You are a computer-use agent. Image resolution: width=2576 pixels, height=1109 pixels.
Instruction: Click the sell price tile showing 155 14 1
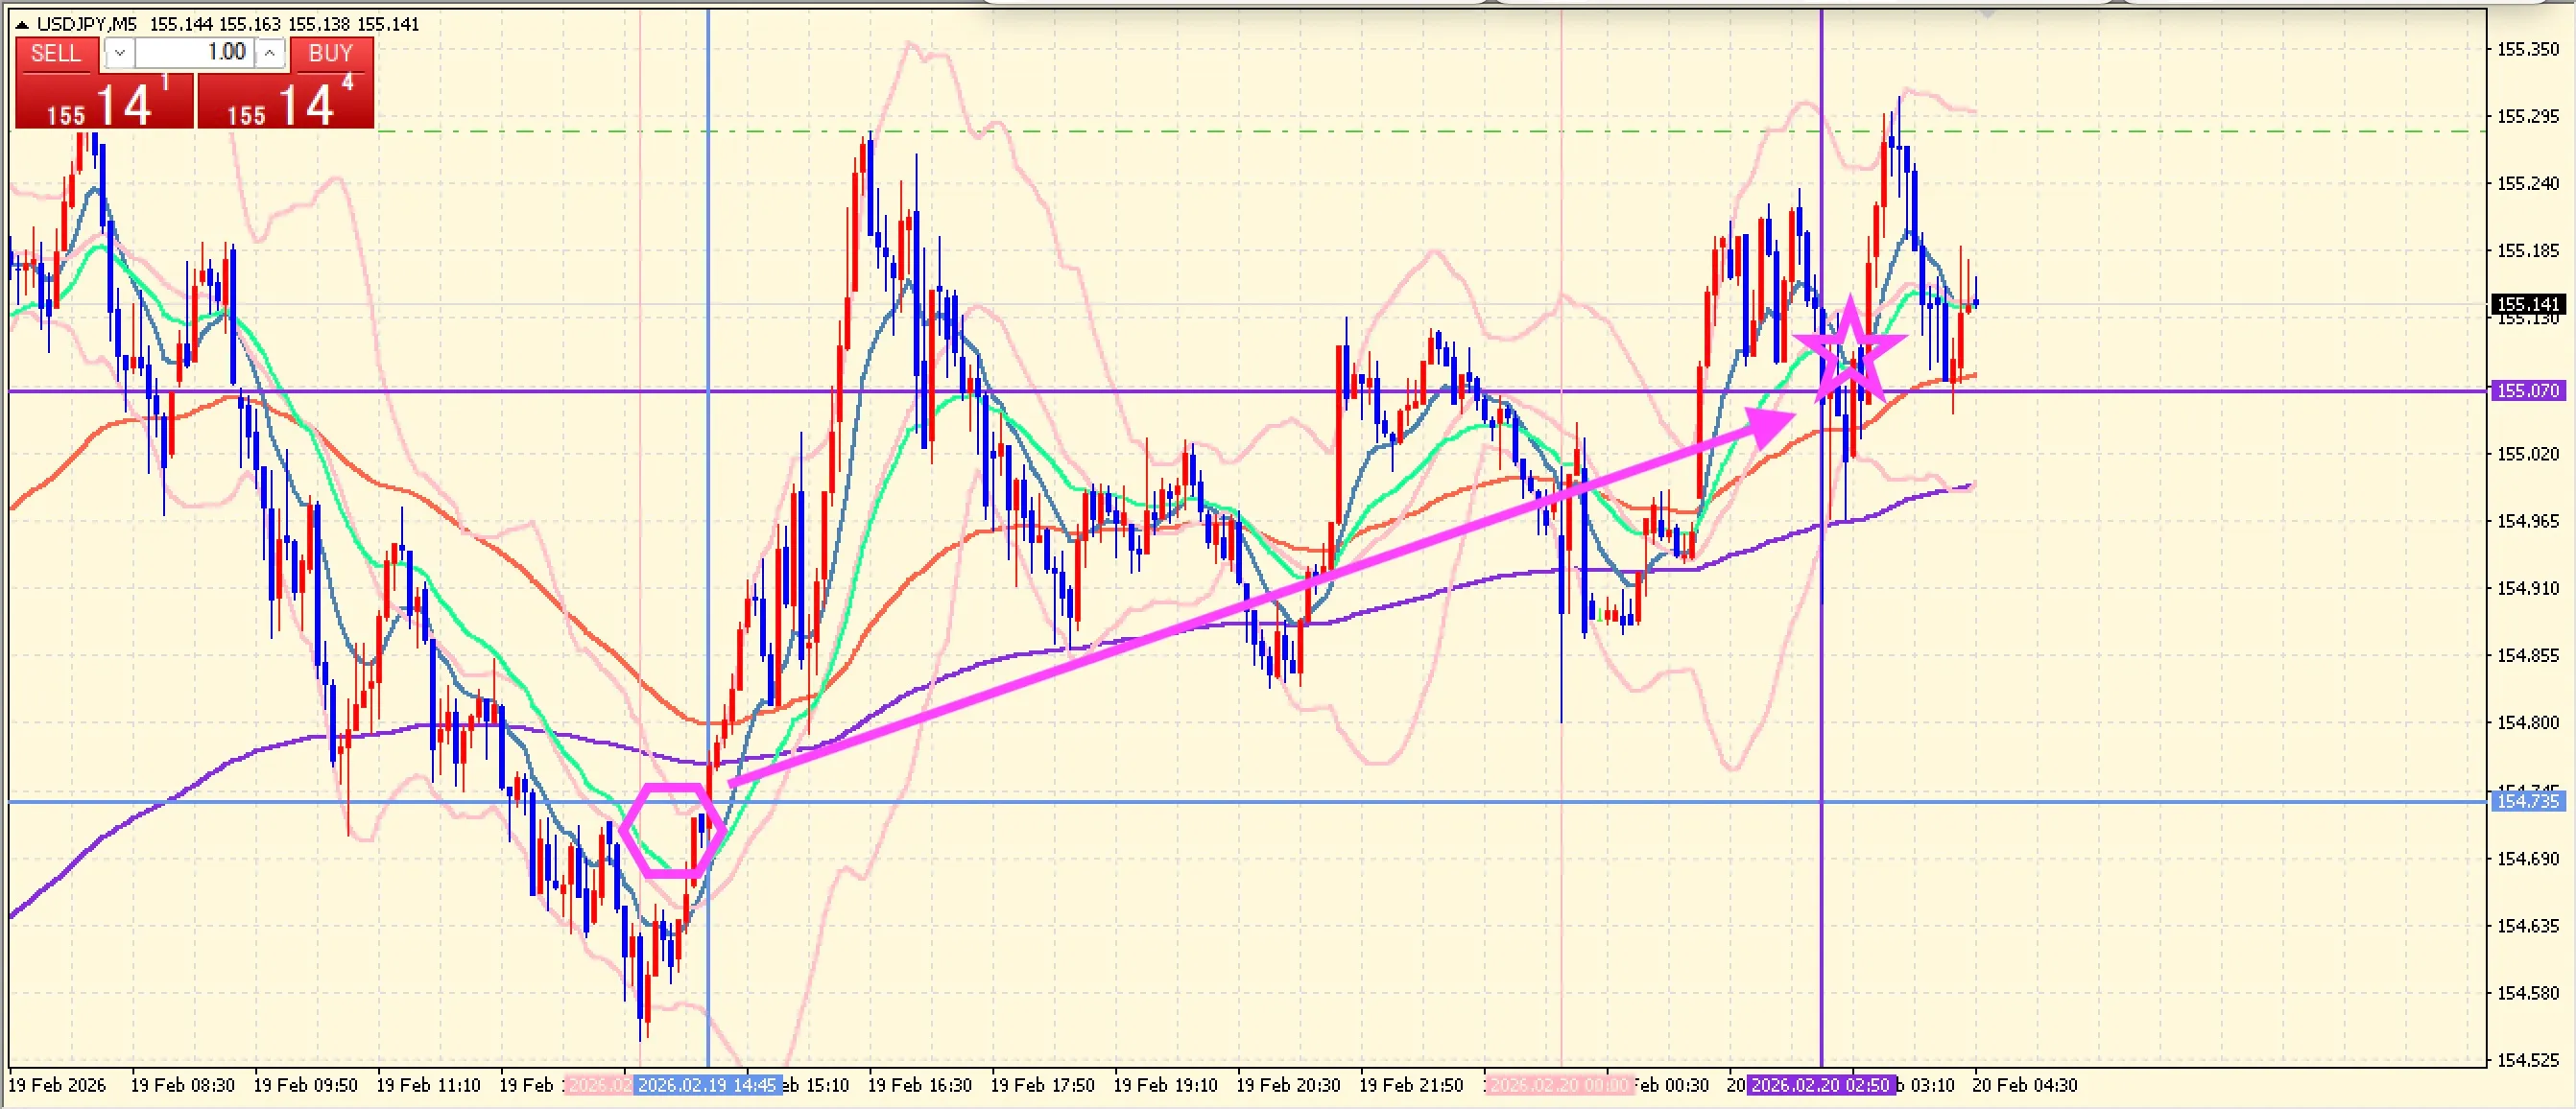coord(104,103)
